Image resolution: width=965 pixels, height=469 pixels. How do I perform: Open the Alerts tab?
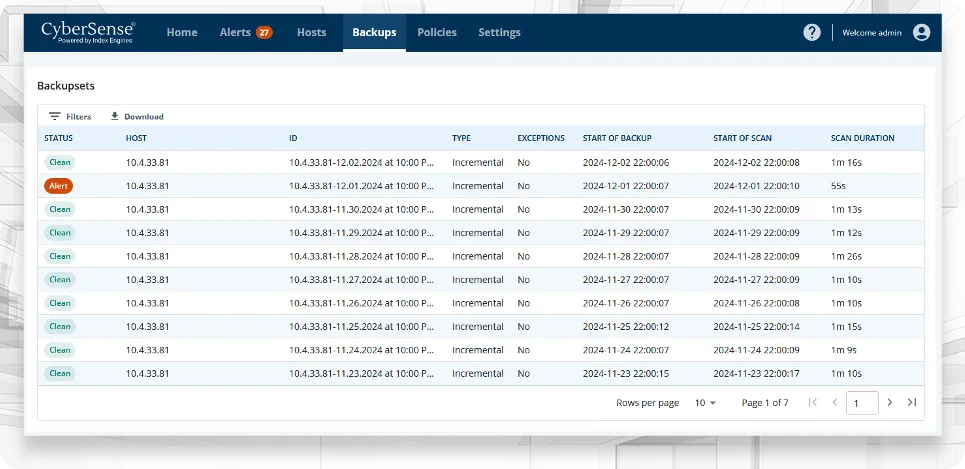pyautogui.click(x=245, y=32)
